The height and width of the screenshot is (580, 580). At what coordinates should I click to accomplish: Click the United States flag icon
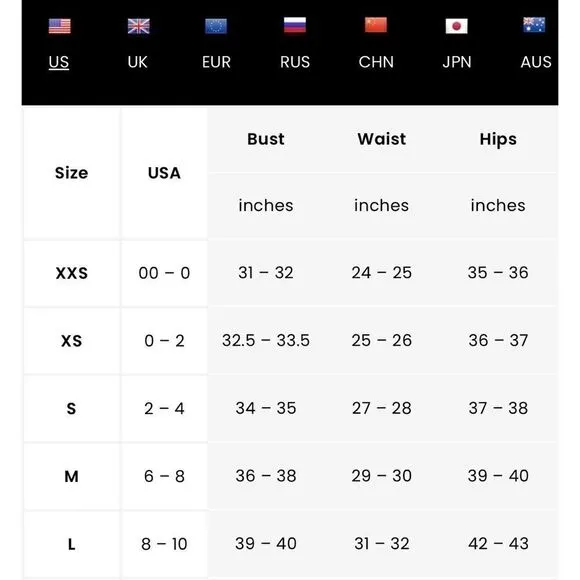[60, 26]
